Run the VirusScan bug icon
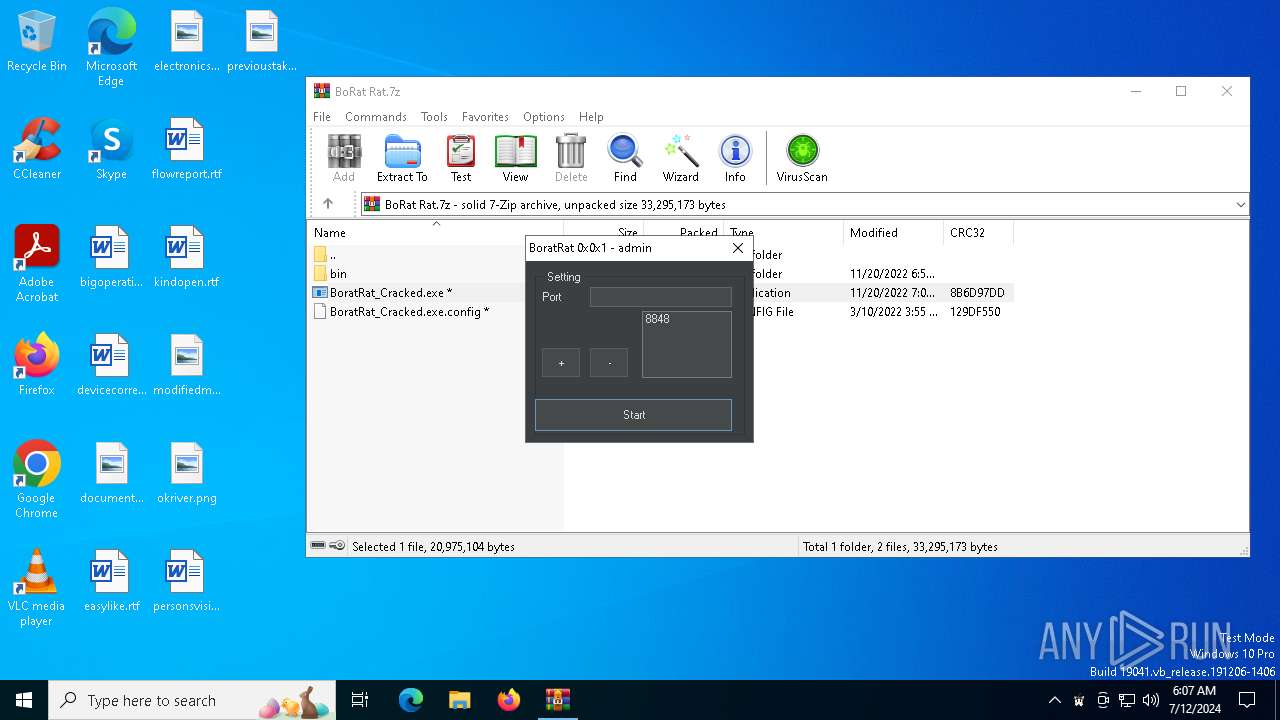Viewport: 1280px width, 720px height. 802,158
